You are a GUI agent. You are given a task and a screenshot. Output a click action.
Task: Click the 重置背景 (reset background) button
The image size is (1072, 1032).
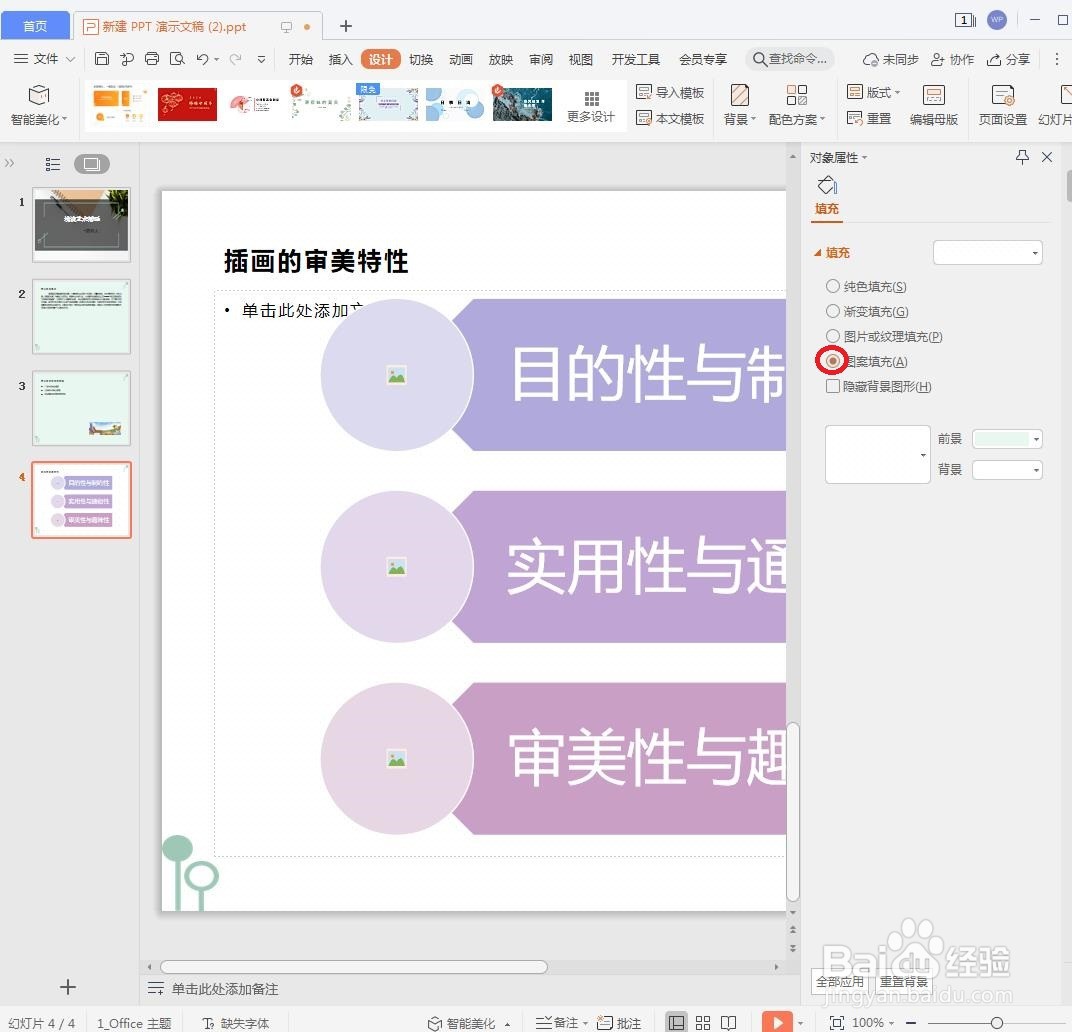[903, 981]
